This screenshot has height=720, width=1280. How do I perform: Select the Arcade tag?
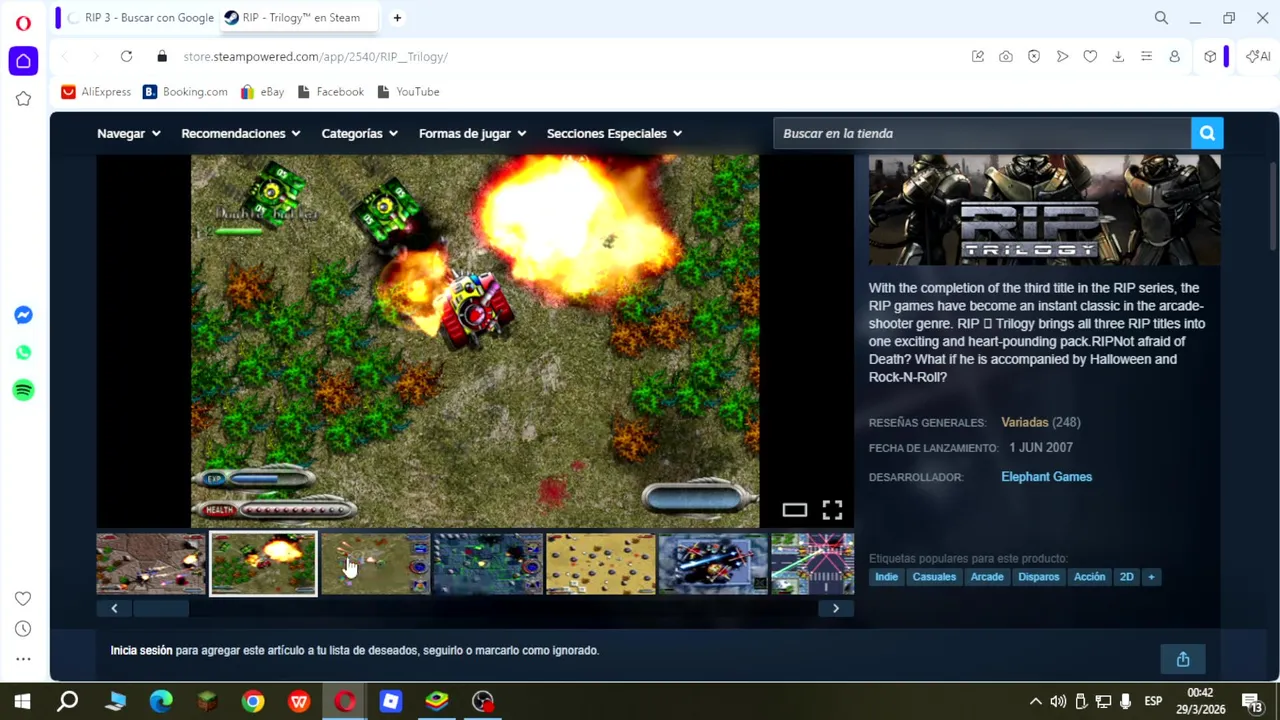986,577
